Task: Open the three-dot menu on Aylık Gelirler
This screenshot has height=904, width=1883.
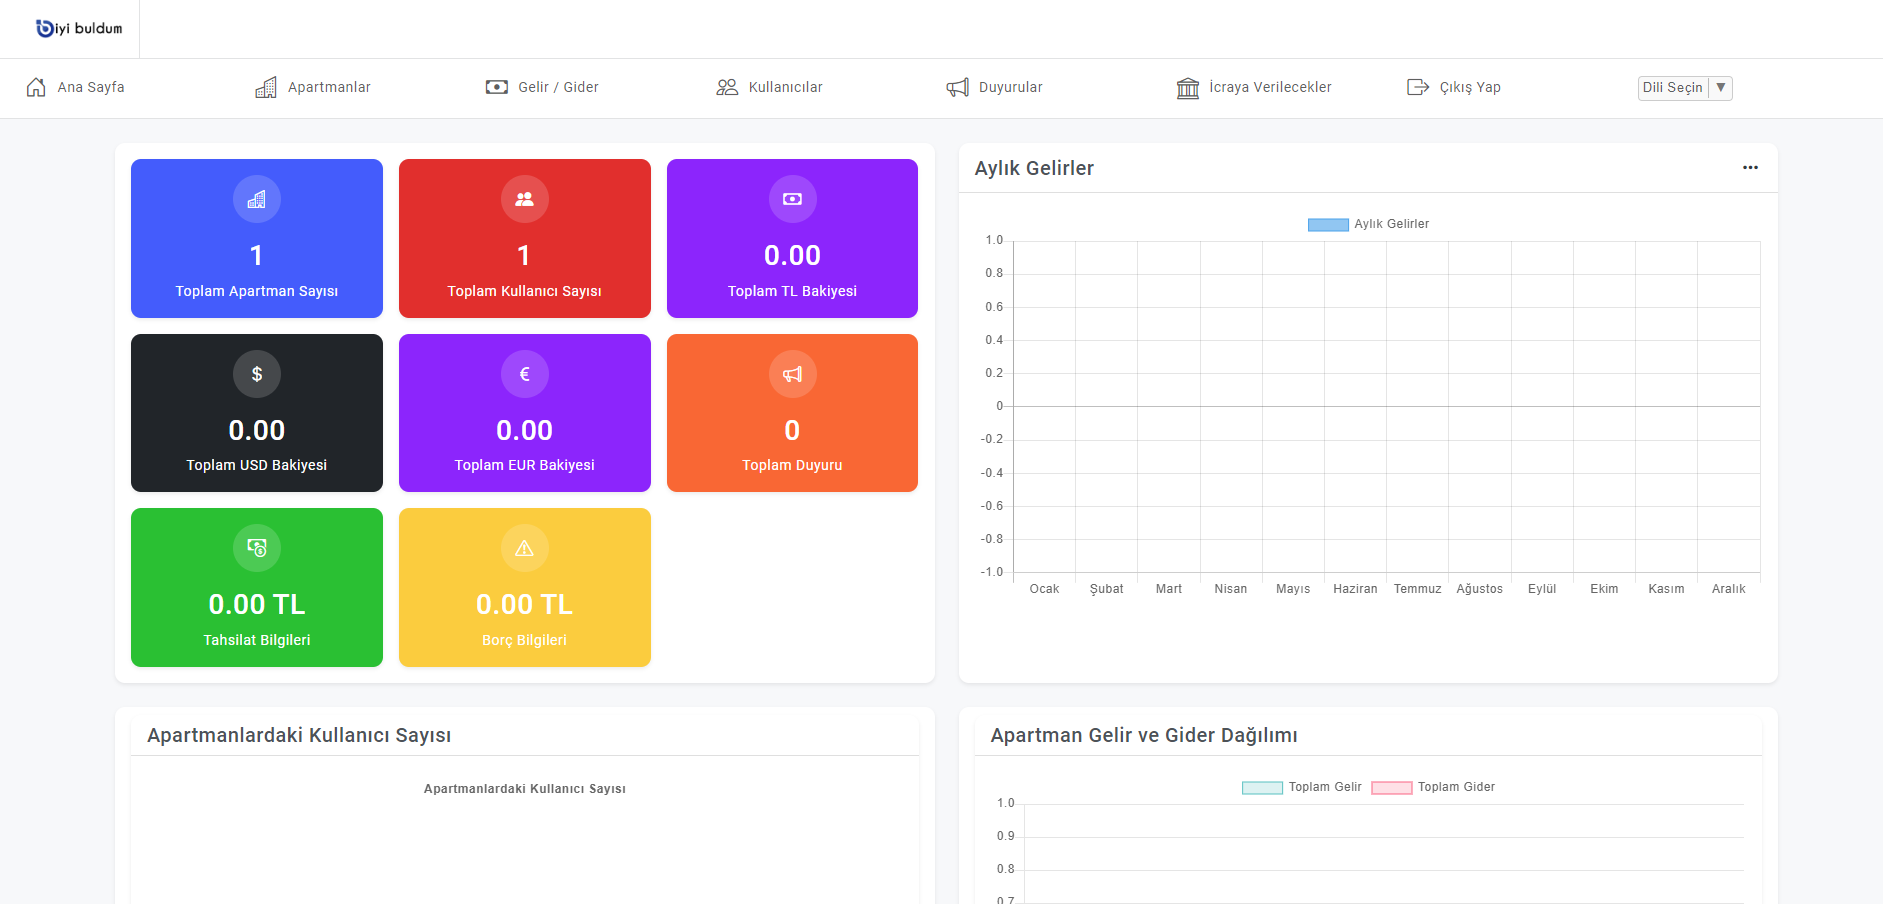Action: [x=1750, y=168]
